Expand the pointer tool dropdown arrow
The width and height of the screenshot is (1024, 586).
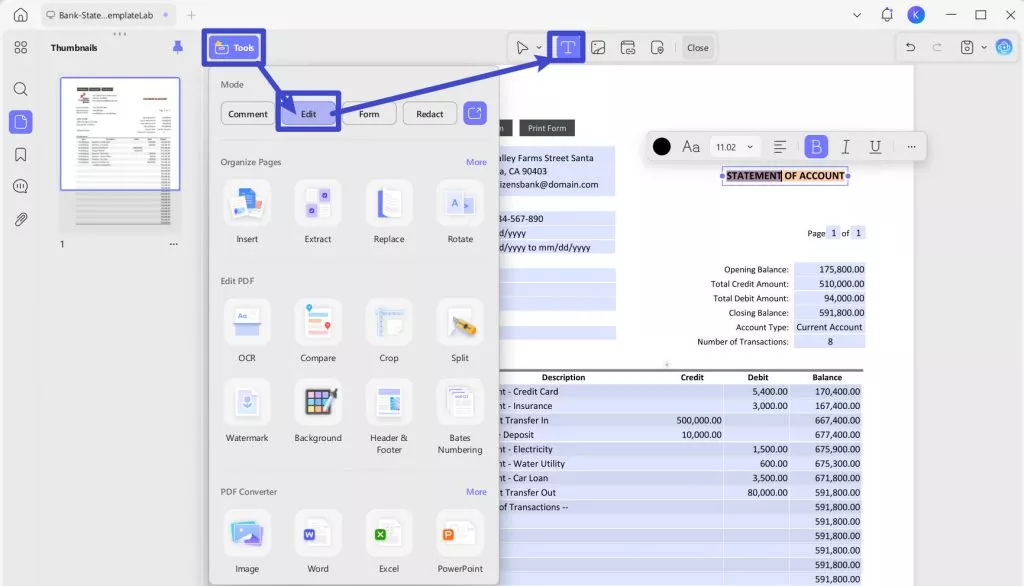click(539, 48)
